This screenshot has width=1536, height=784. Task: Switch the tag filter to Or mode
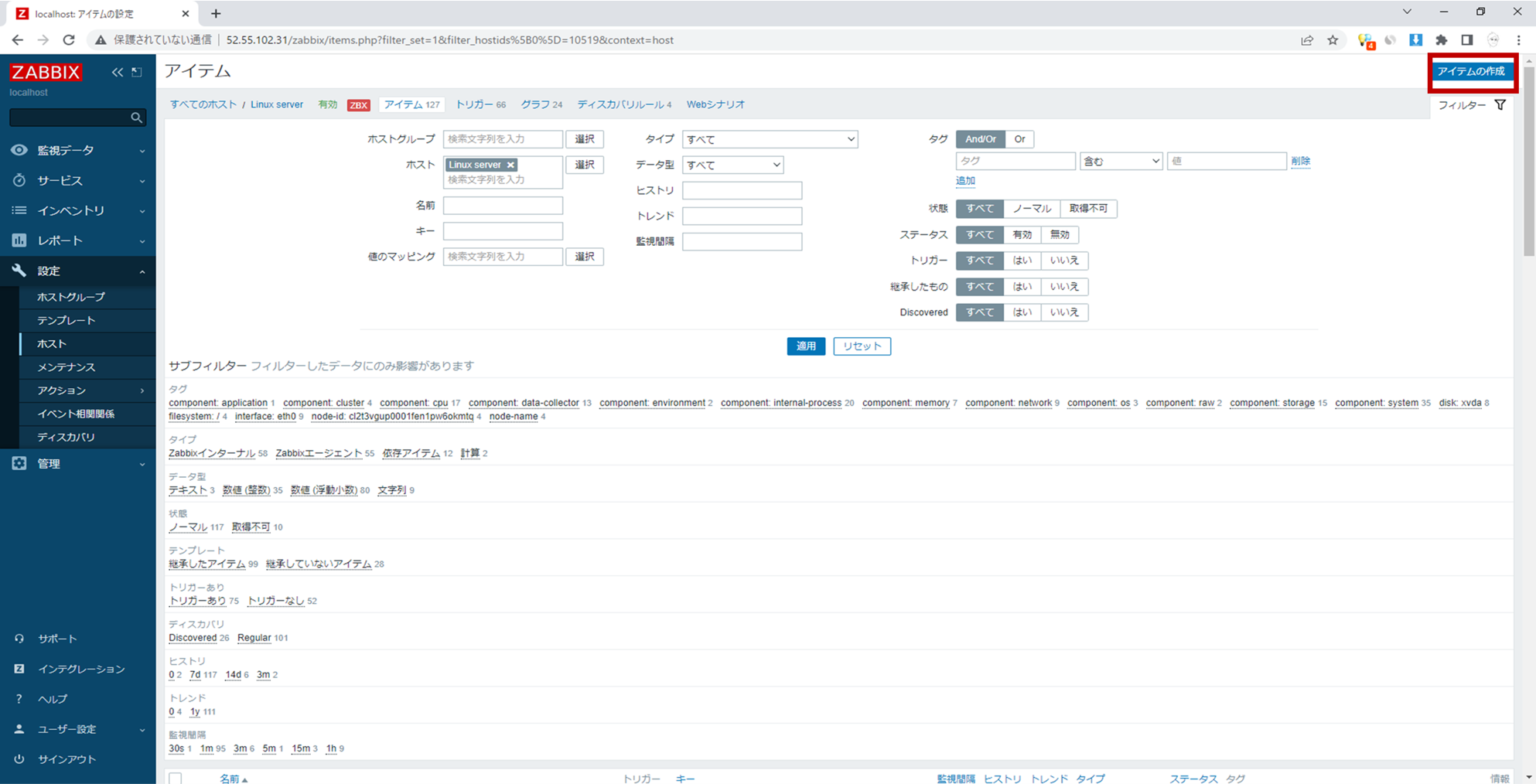1020,139
